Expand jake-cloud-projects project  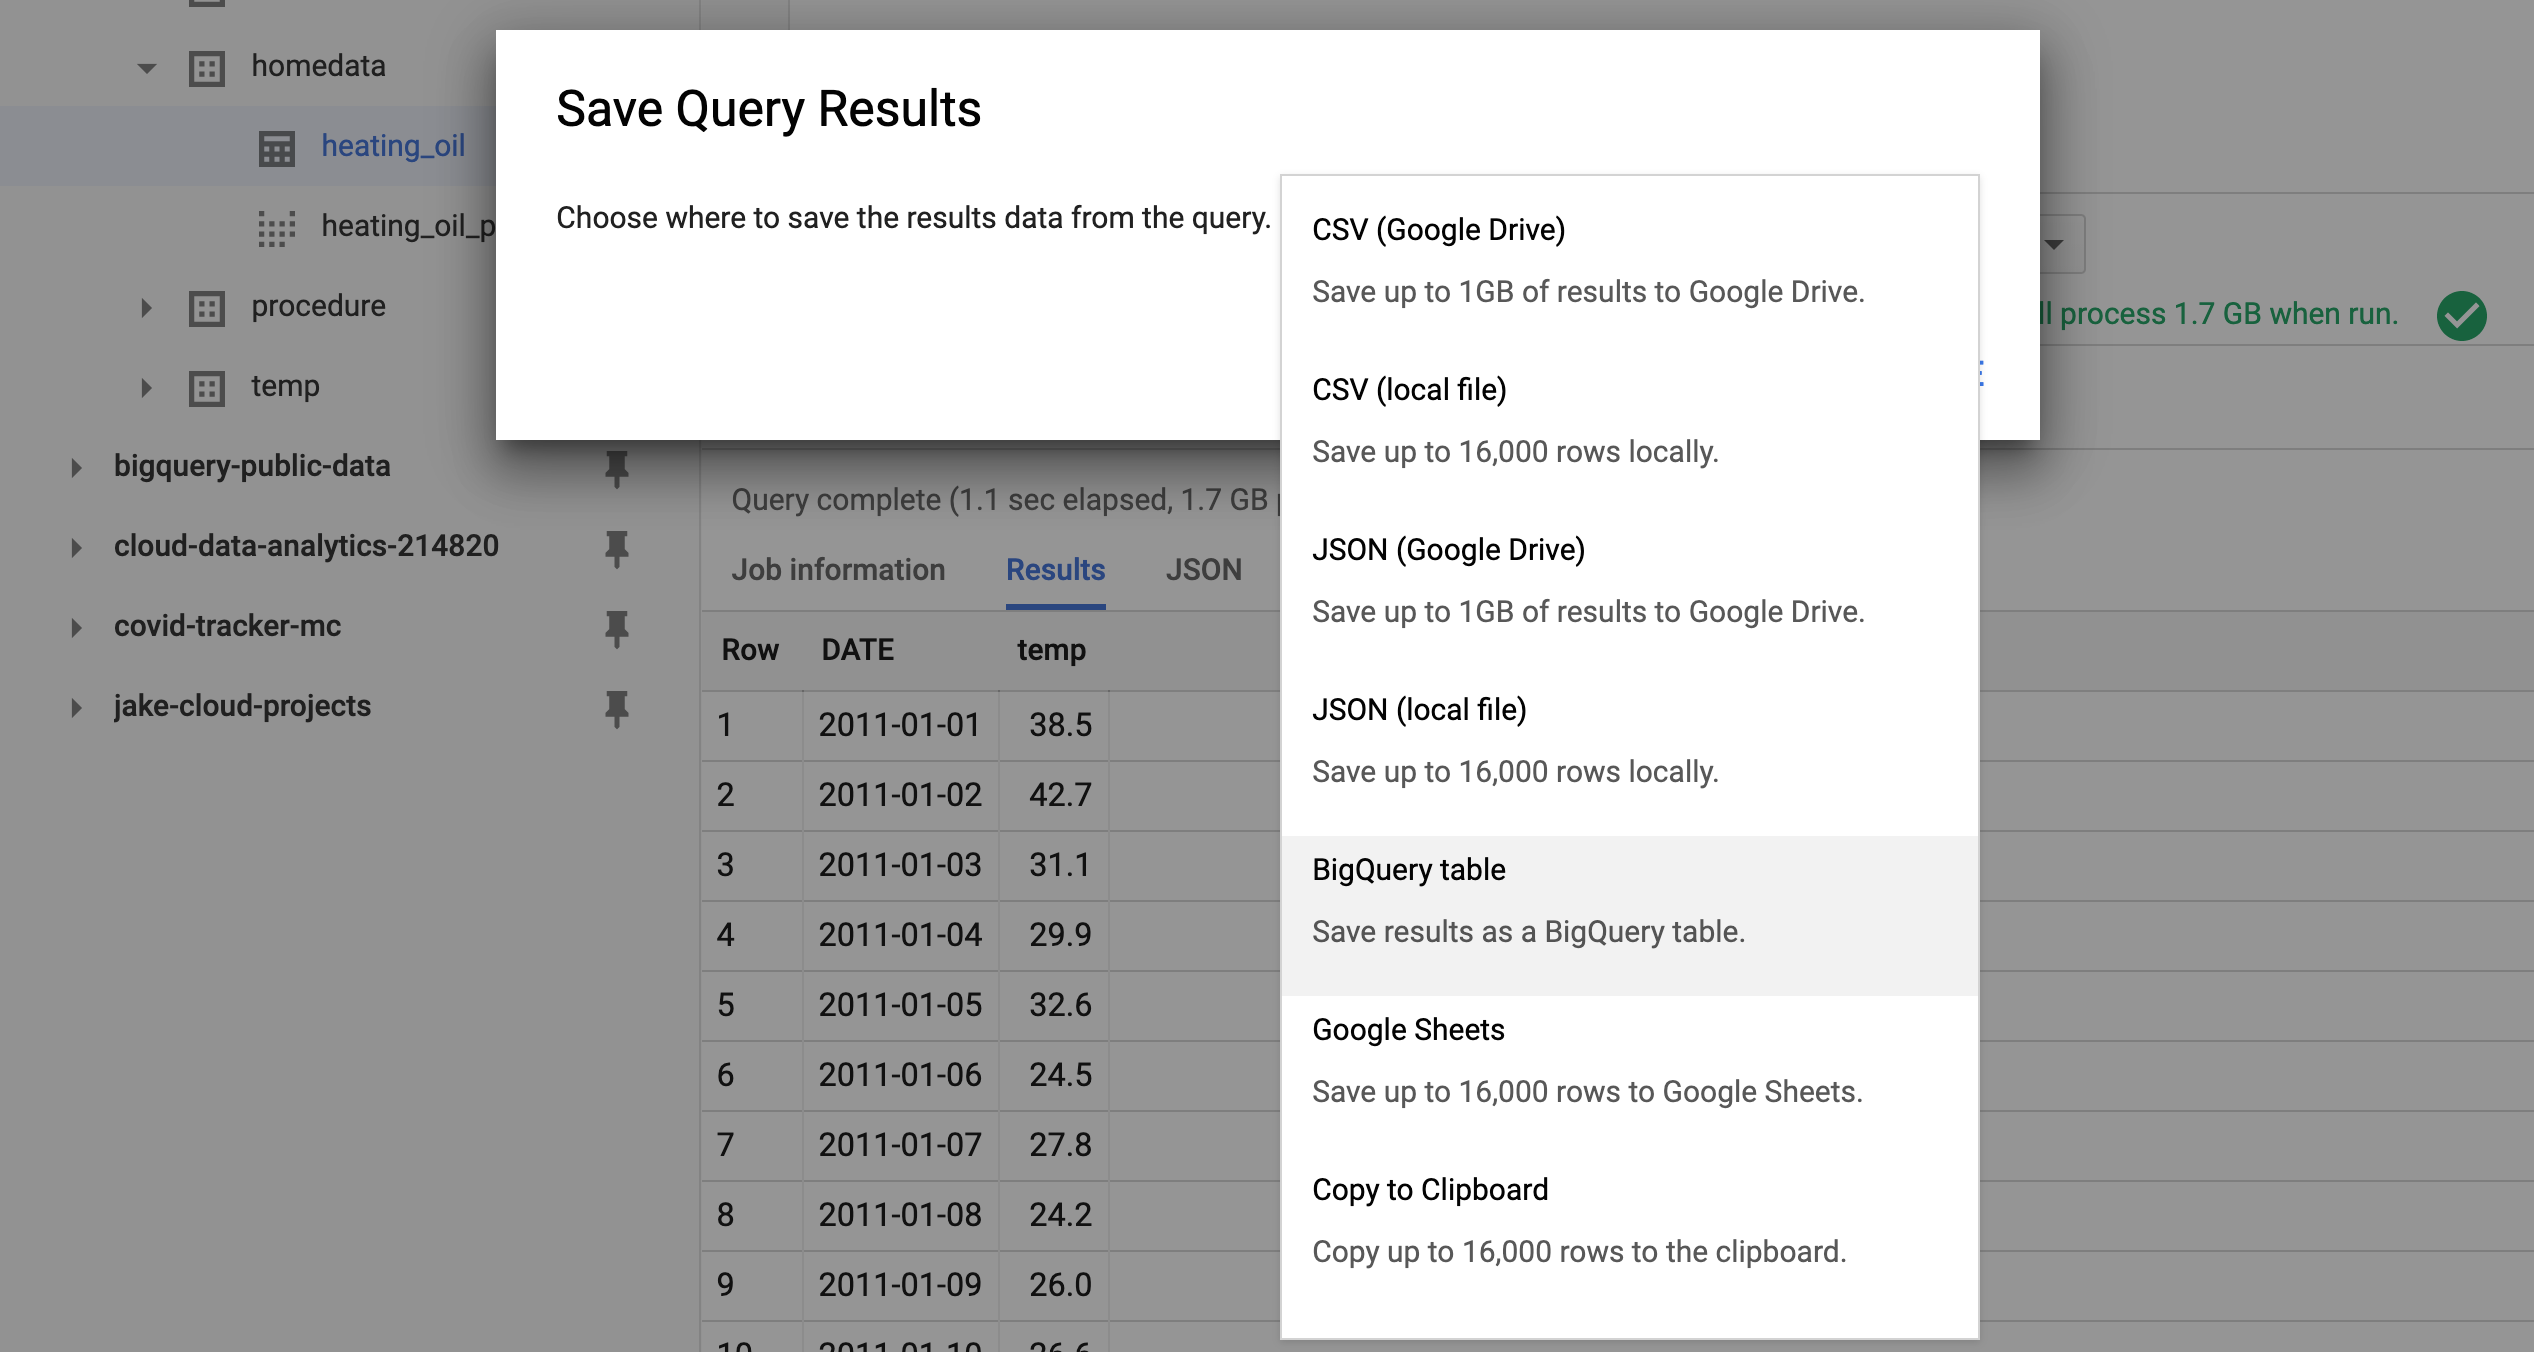point(76,707)
